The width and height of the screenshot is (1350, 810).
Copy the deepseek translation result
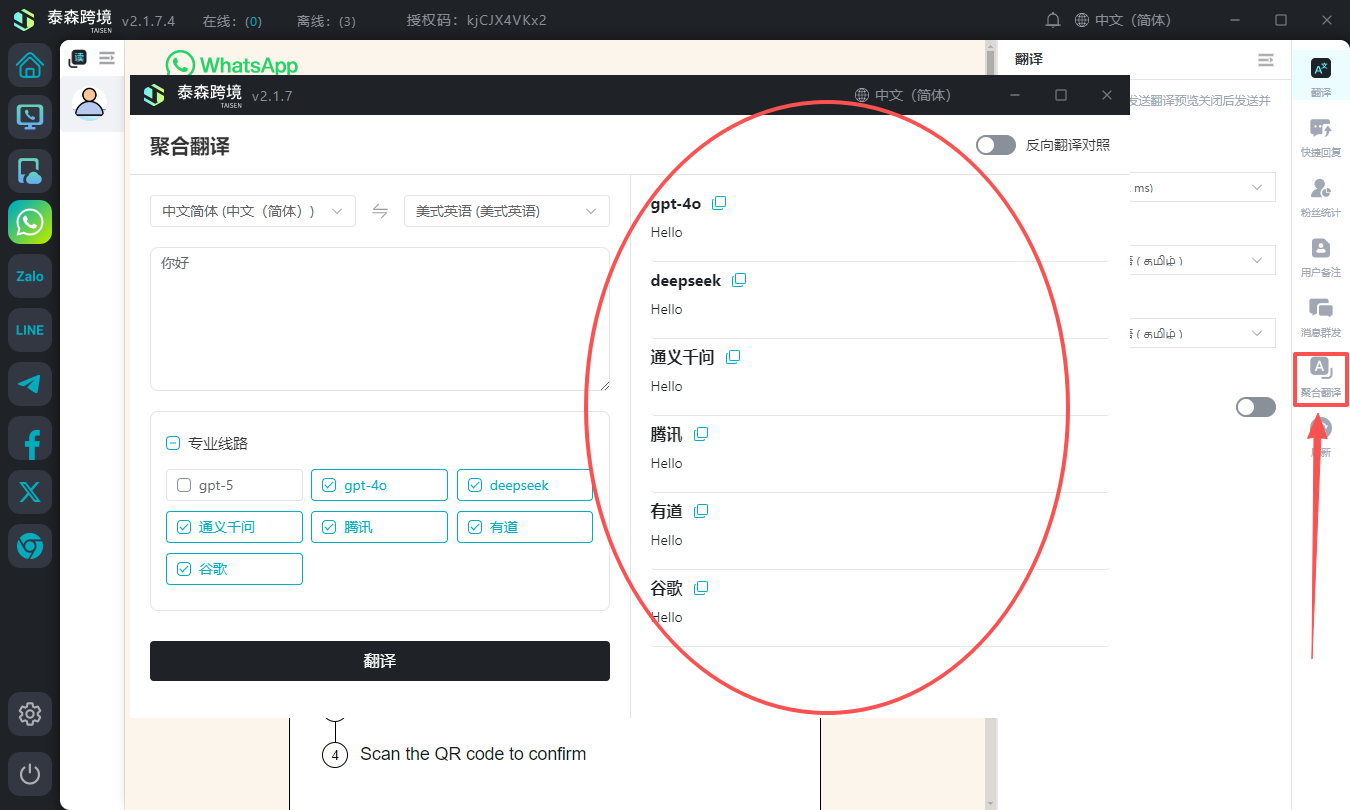point(739,280)
